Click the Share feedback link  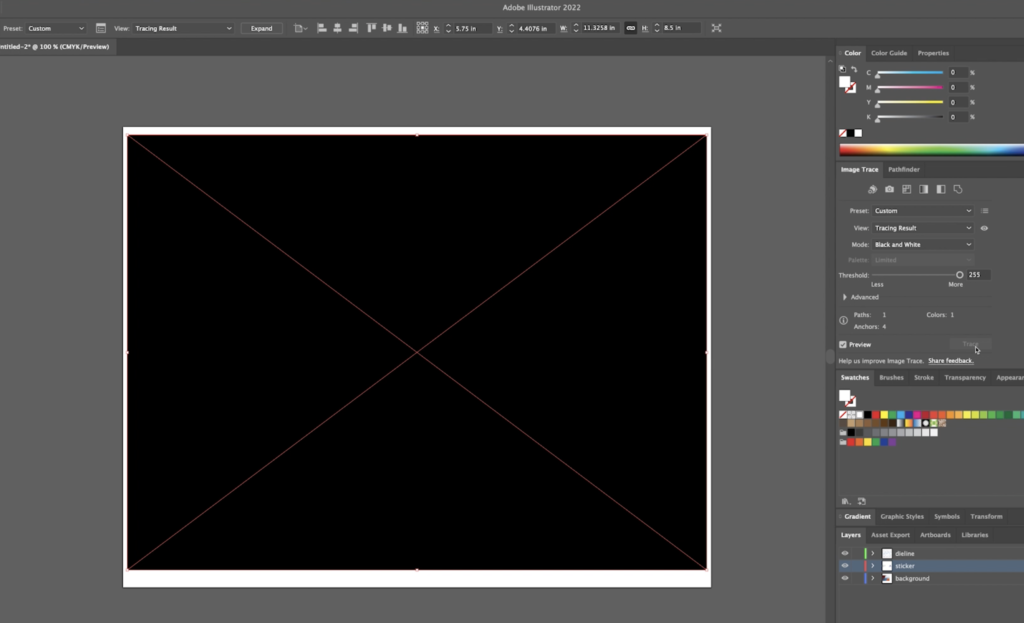[x=950, y=360]
